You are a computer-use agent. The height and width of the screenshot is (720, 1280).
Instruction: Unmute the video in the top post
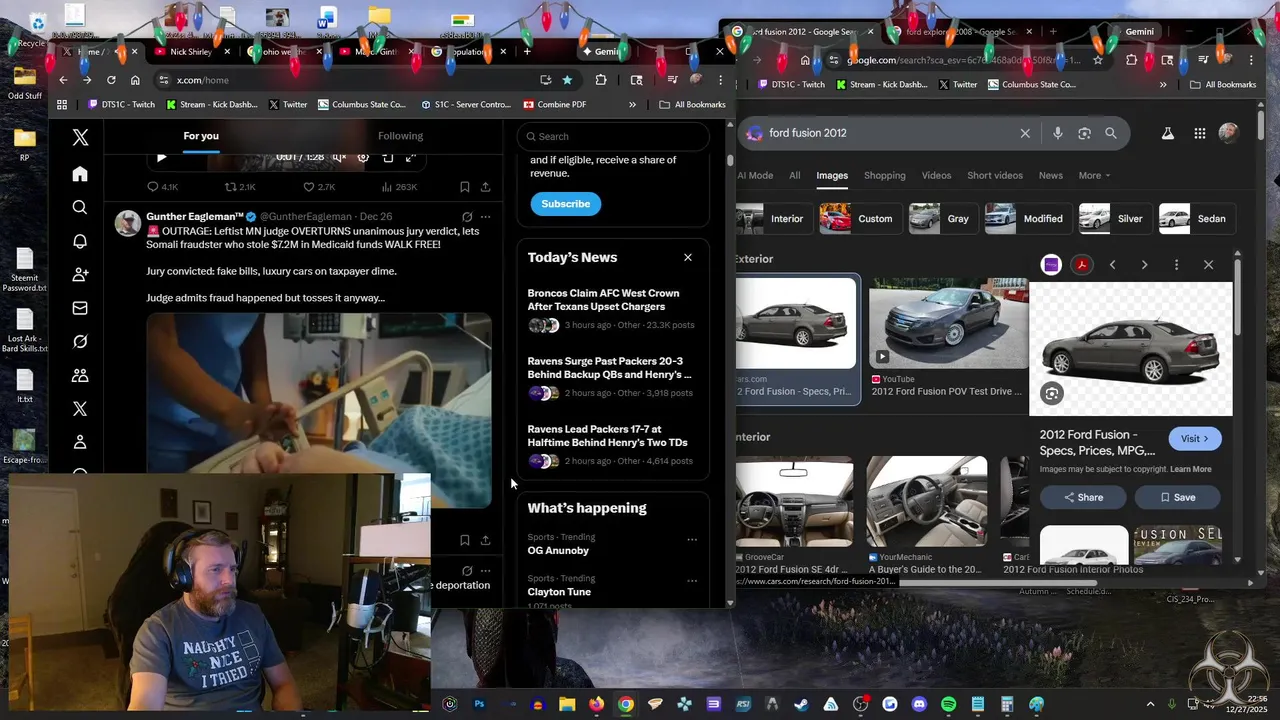tap(339, 158)
